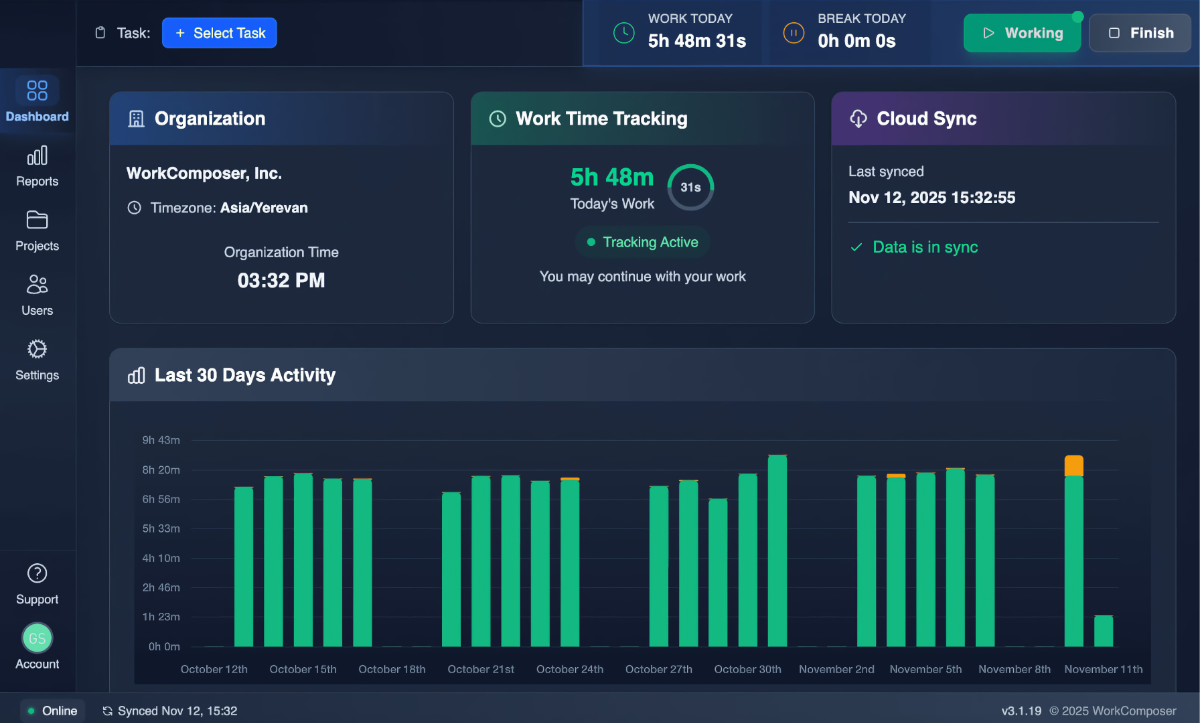
Task: Open Account from the sidebar
Action: point(37,638)
